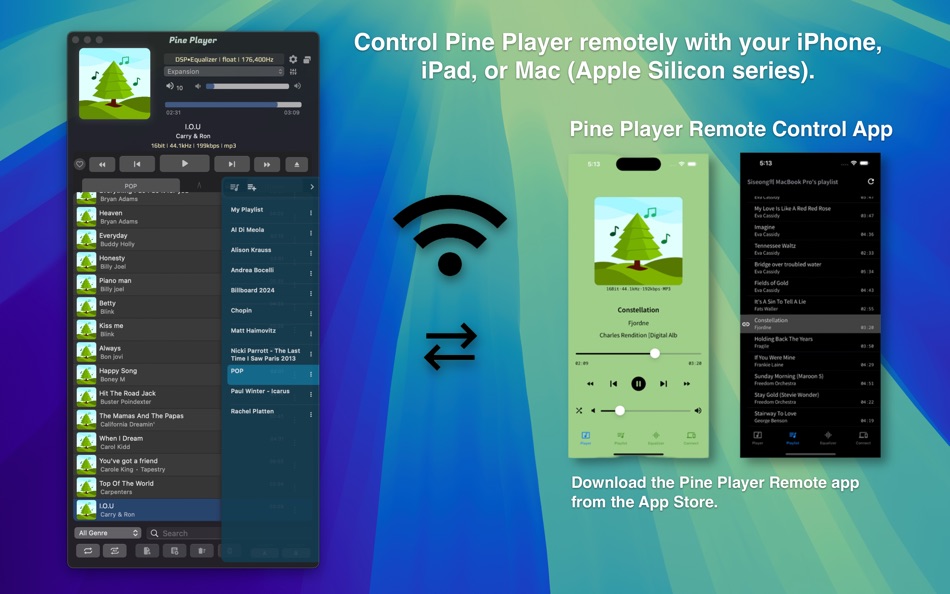Image resolution: width=950 pixels, height=594 pixels.
Task: Open the three-dot menu for Alison Krauss
Action: 311,253
